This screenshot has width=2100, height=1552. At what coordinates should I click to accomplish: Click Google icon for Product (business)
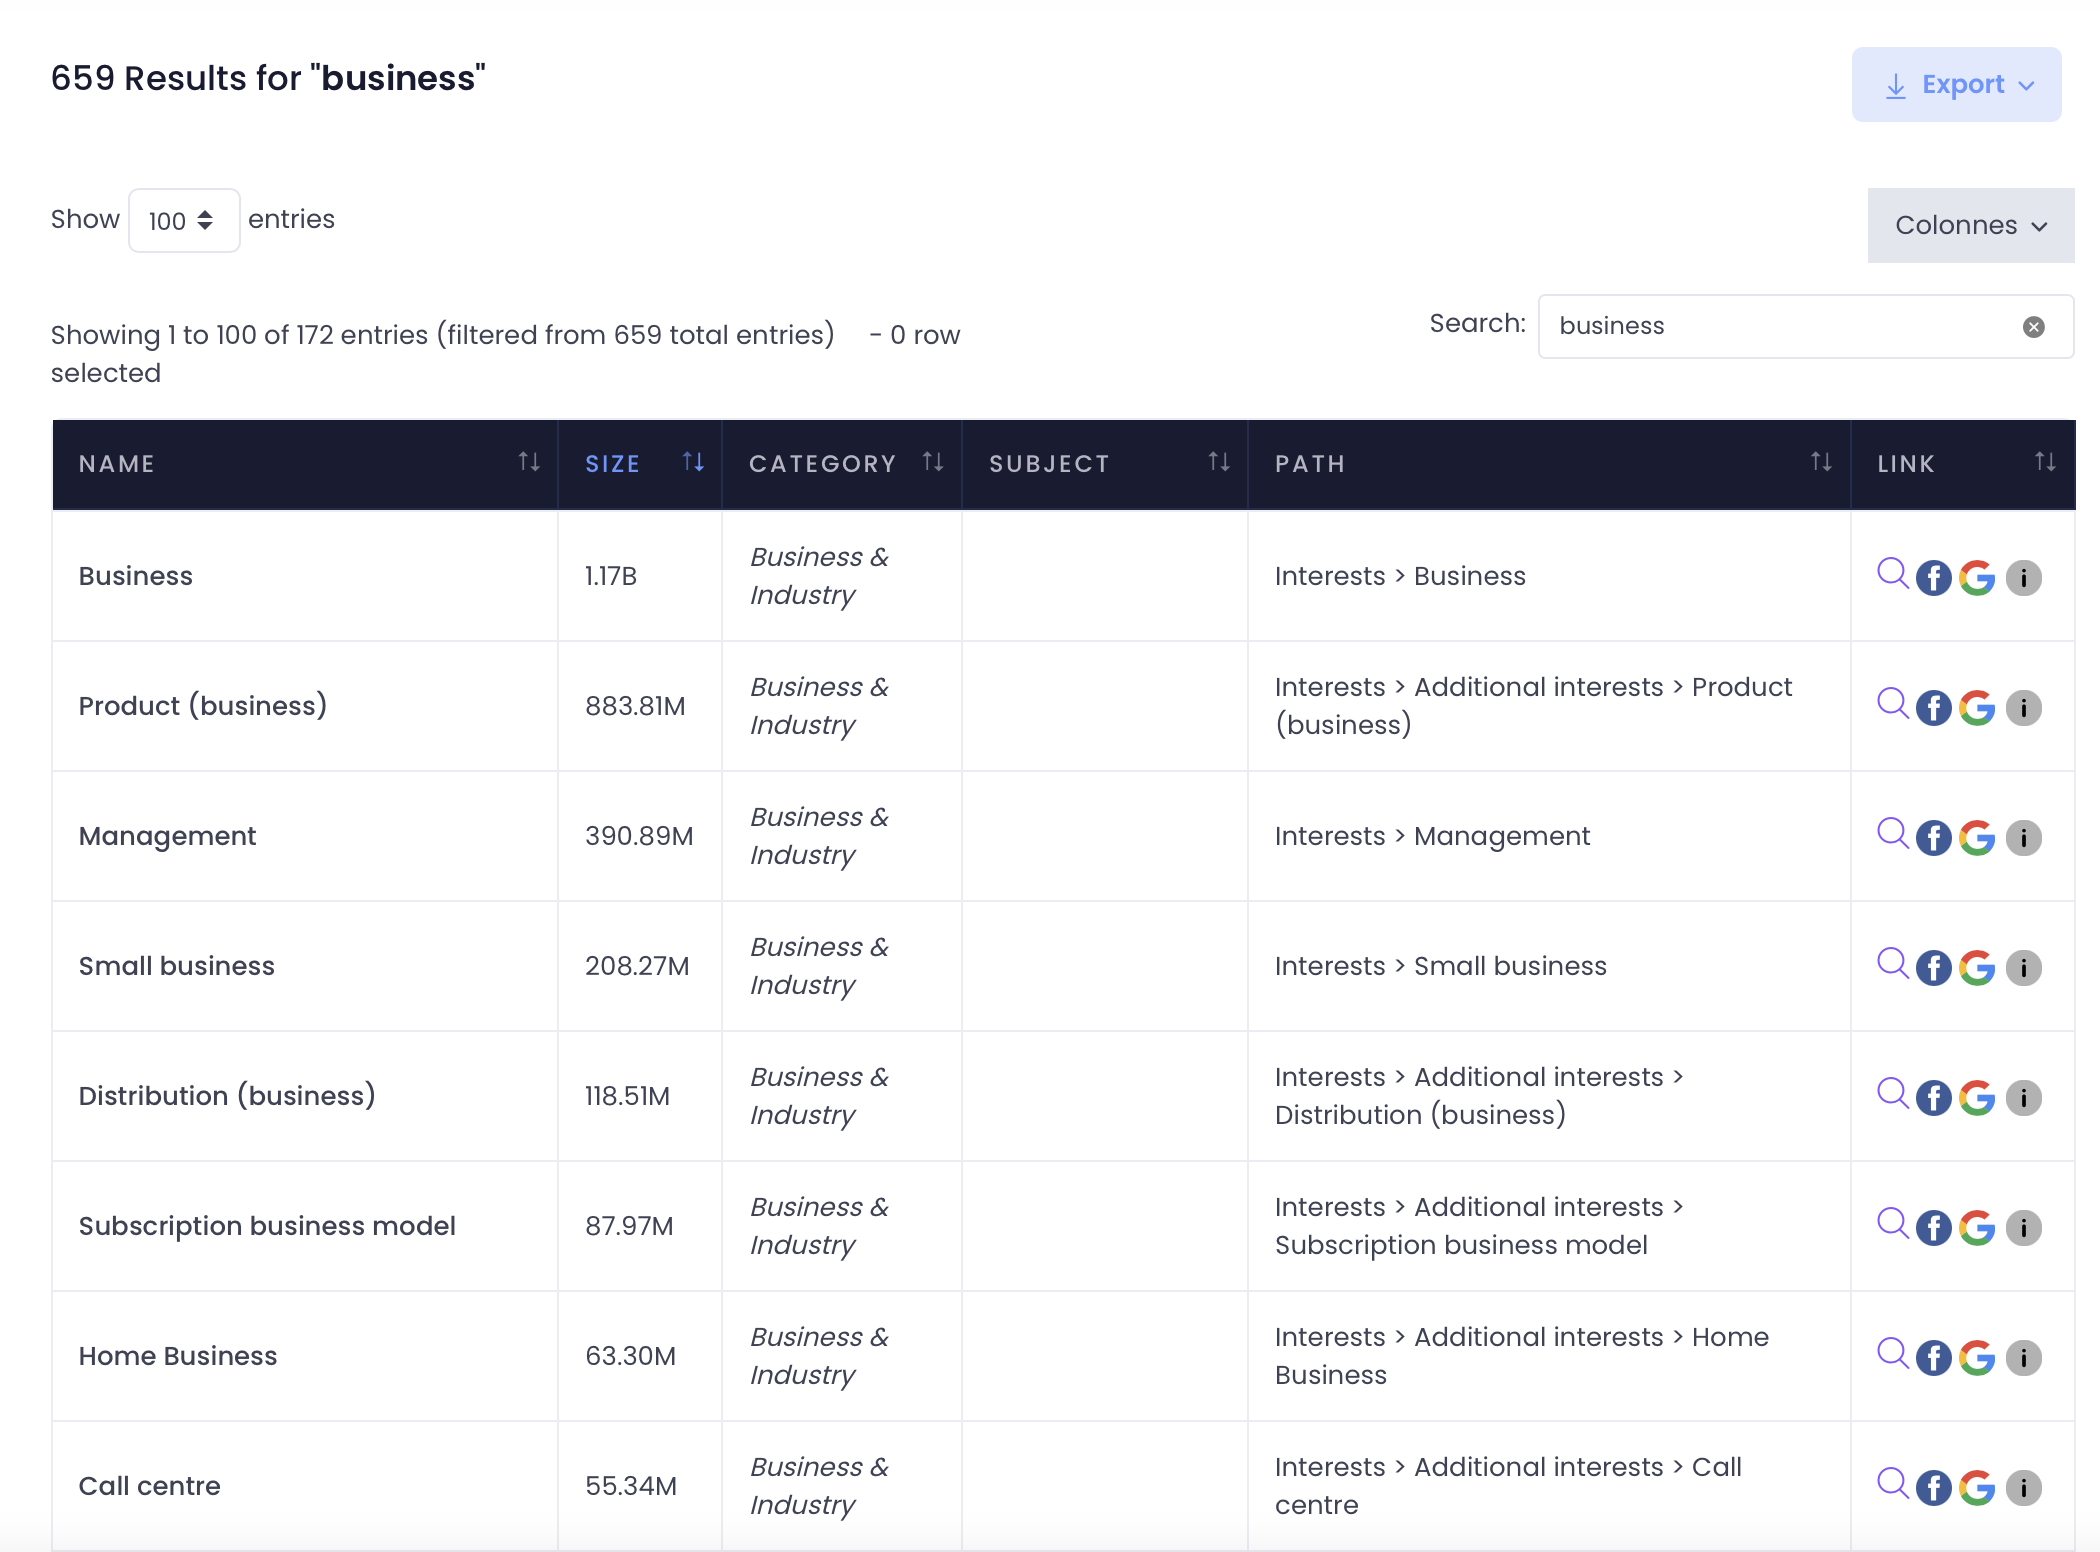pos(1977,707)
